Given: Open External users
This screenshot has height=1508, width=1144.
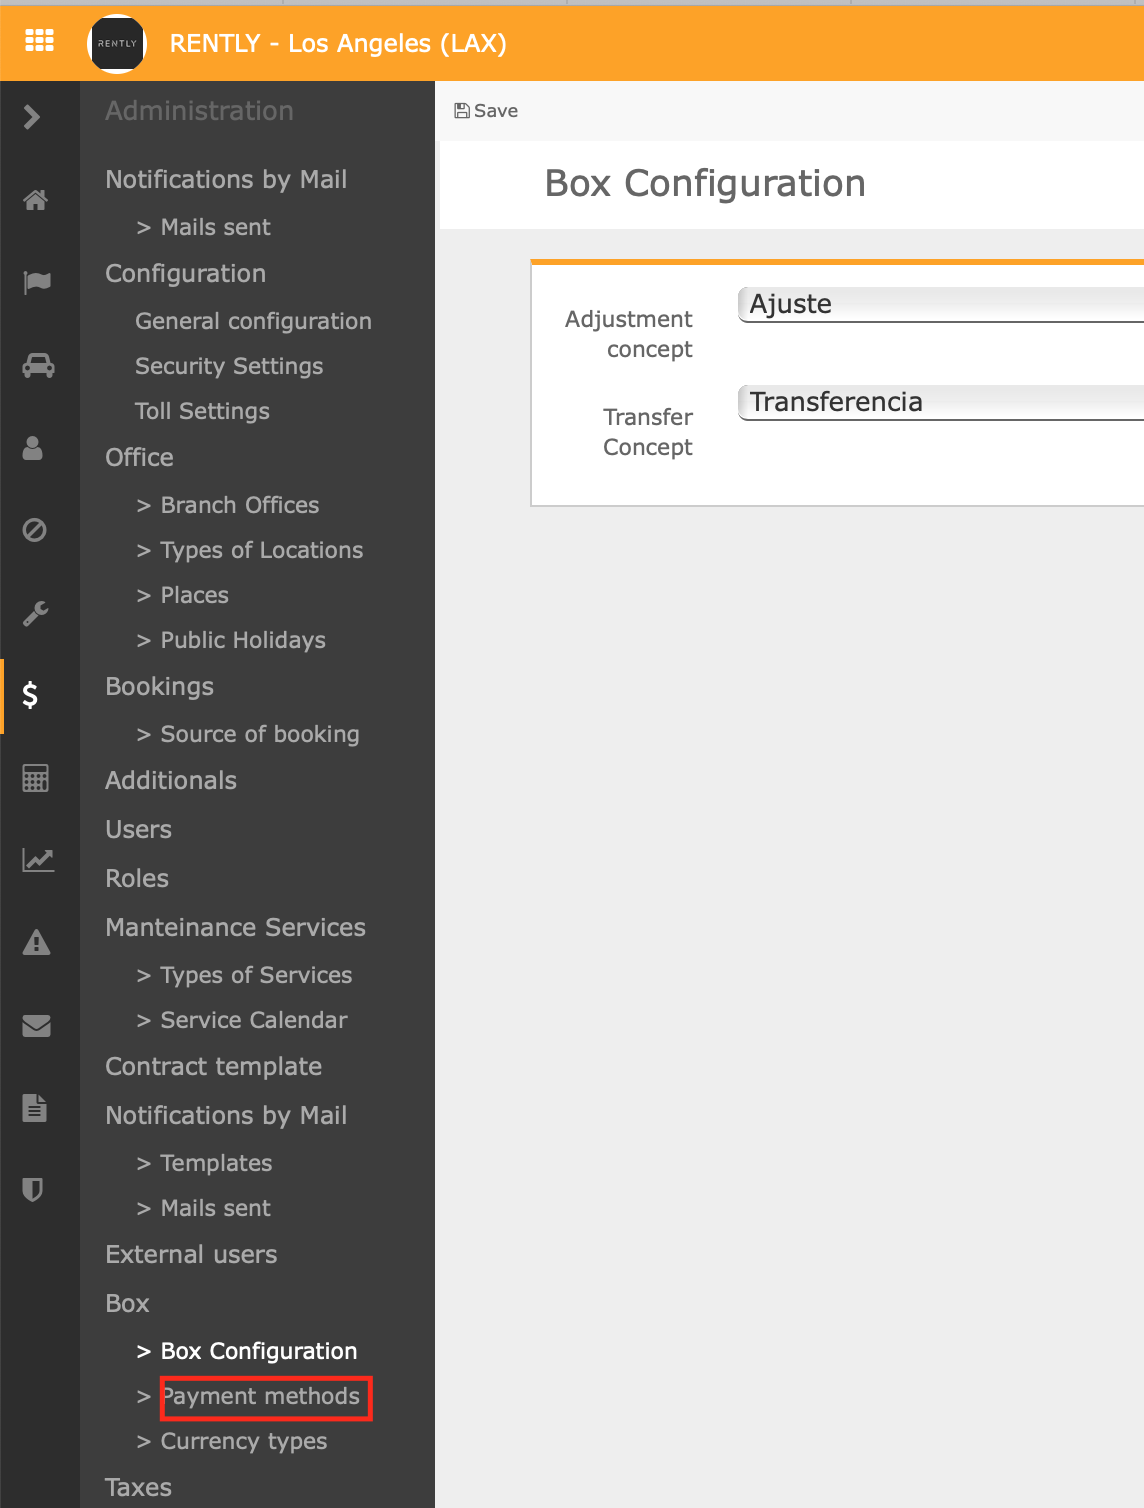Looking at the screenshot, I should pyautogui.click(x=191, y=1255).
